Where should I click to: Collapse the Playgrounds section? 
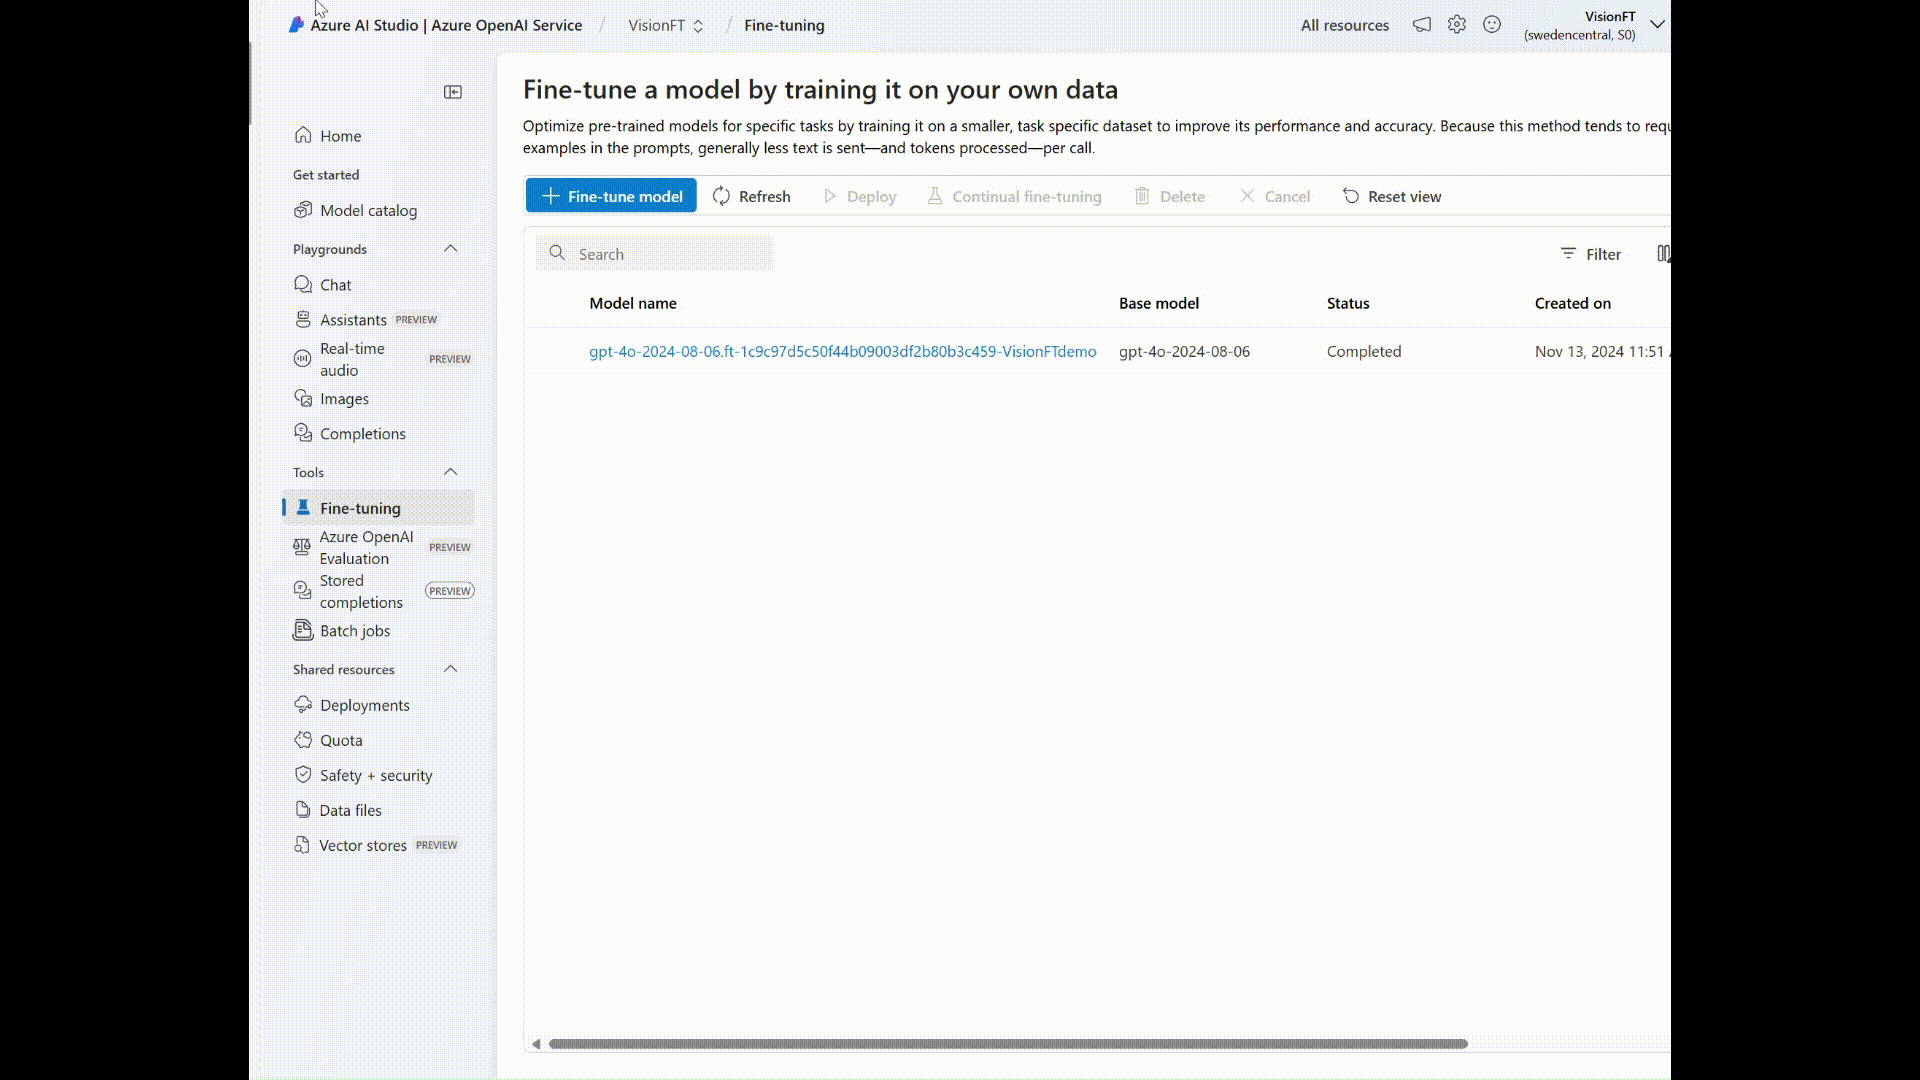[450, 249]
